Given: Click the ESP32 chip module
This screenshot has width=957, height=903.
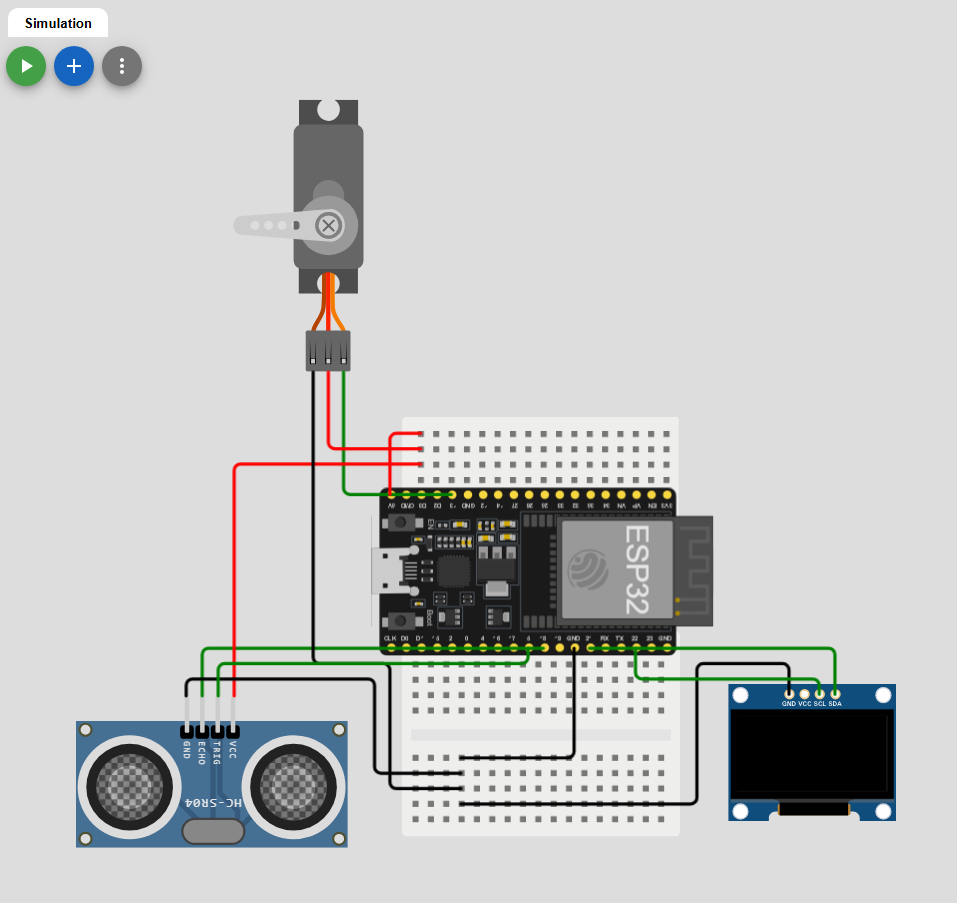Looking at the screenshot, I should [616, 570].
